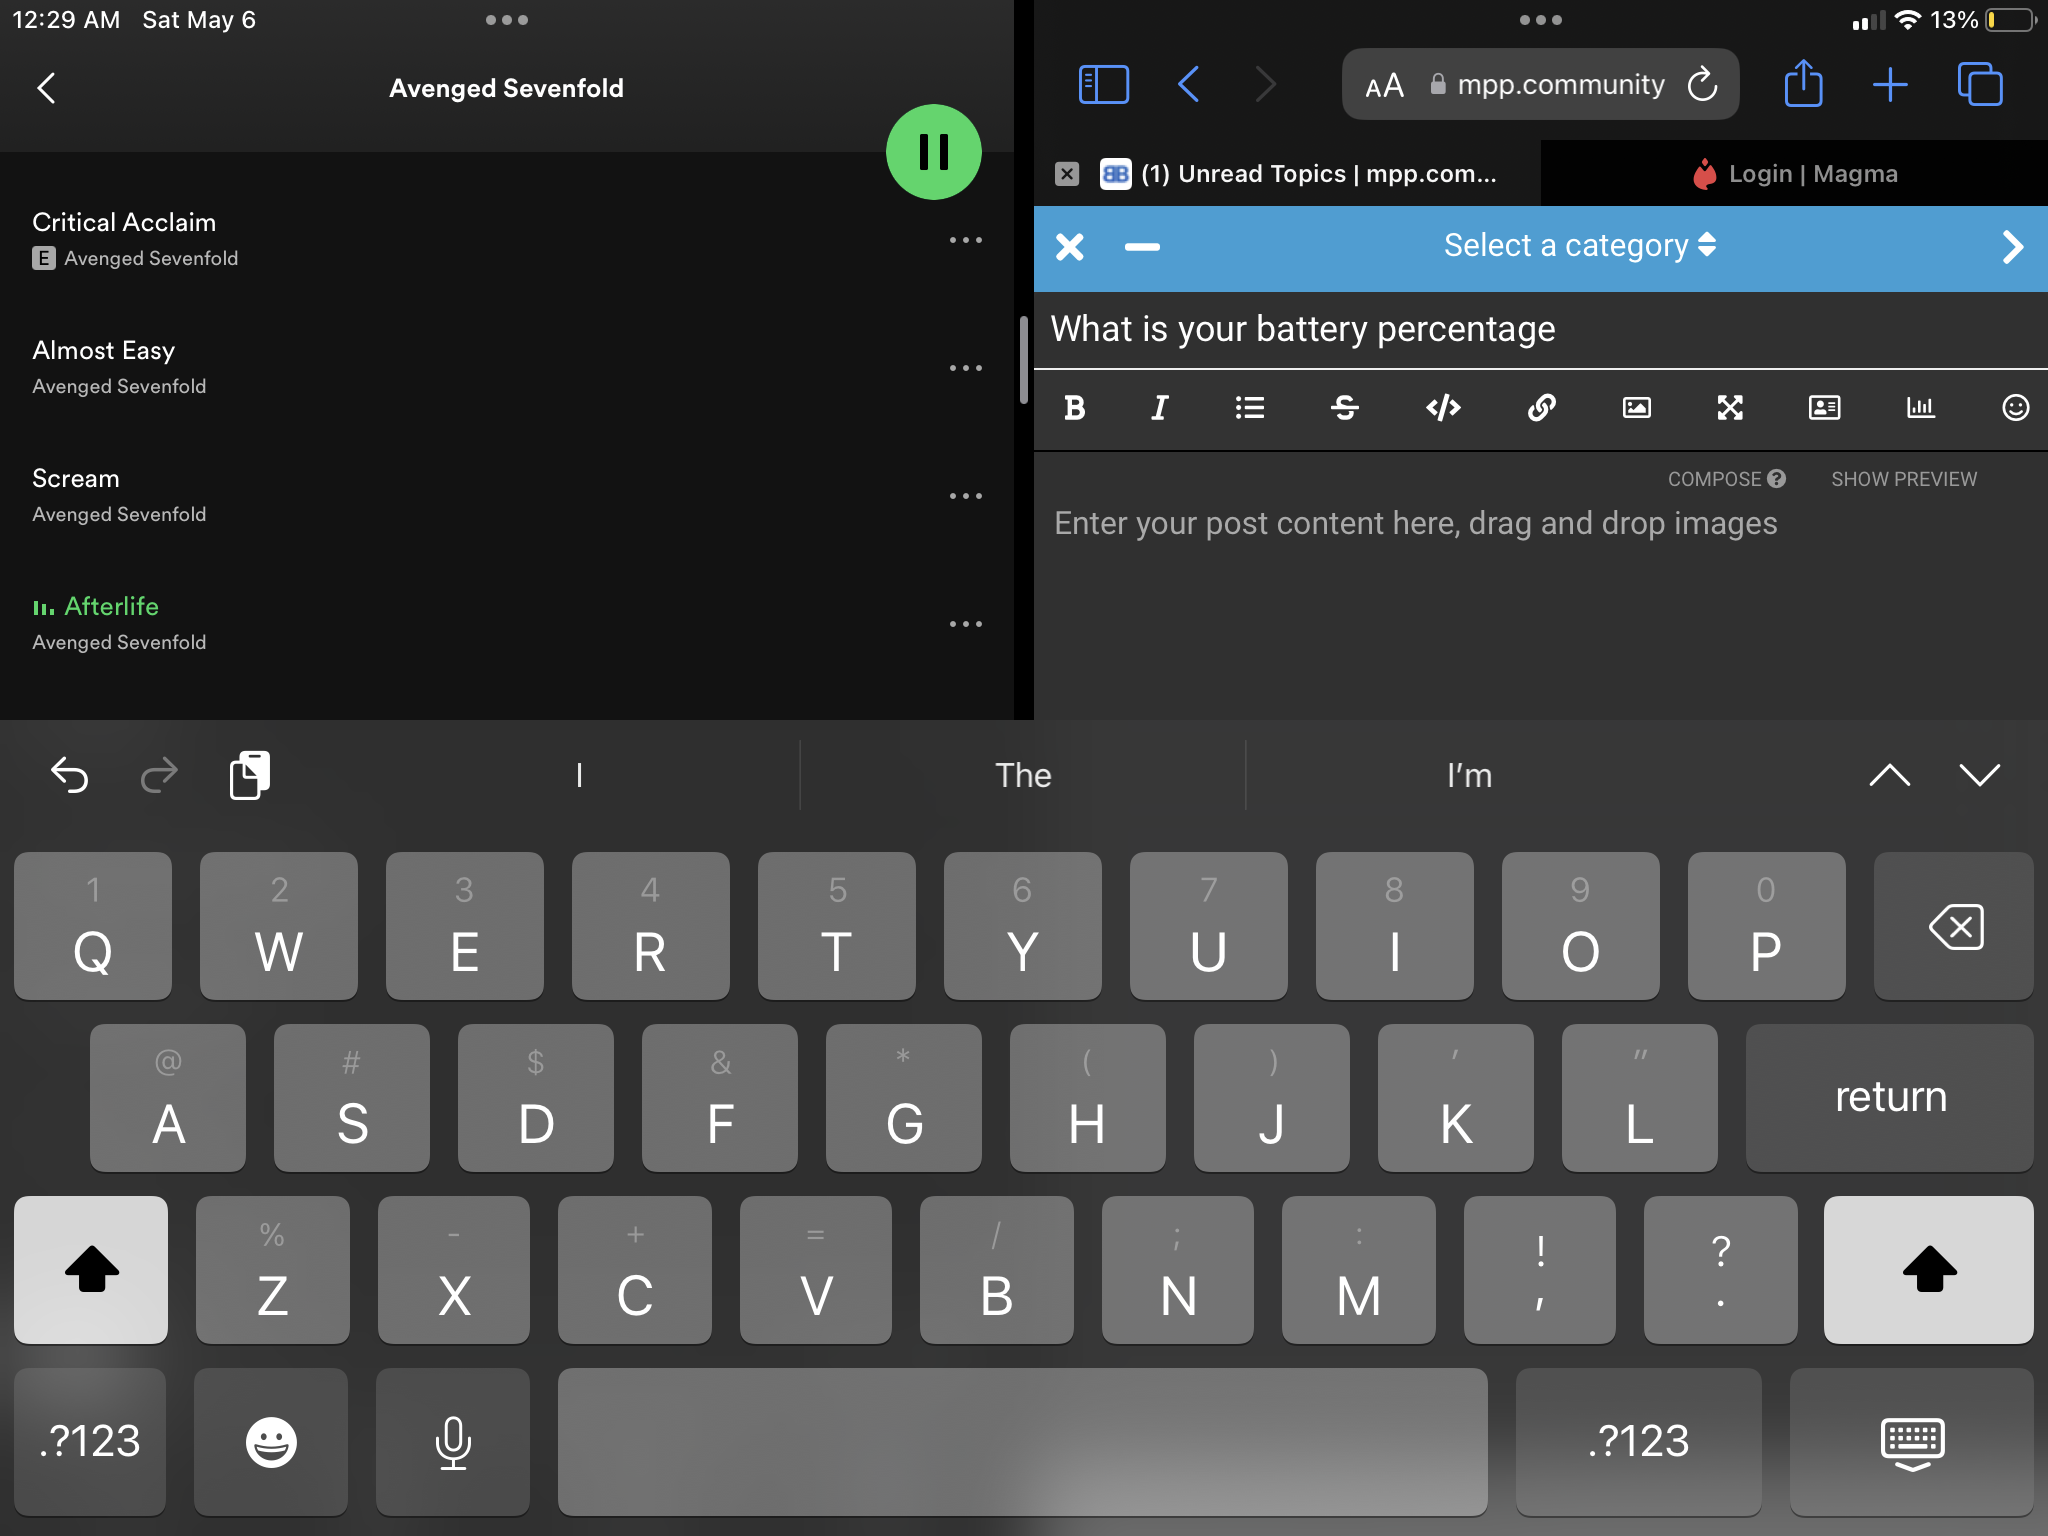Pause playback with the green button
Image resolution: width=2048 pixels, height=1536 pixels.
click(x=933, y=152)
